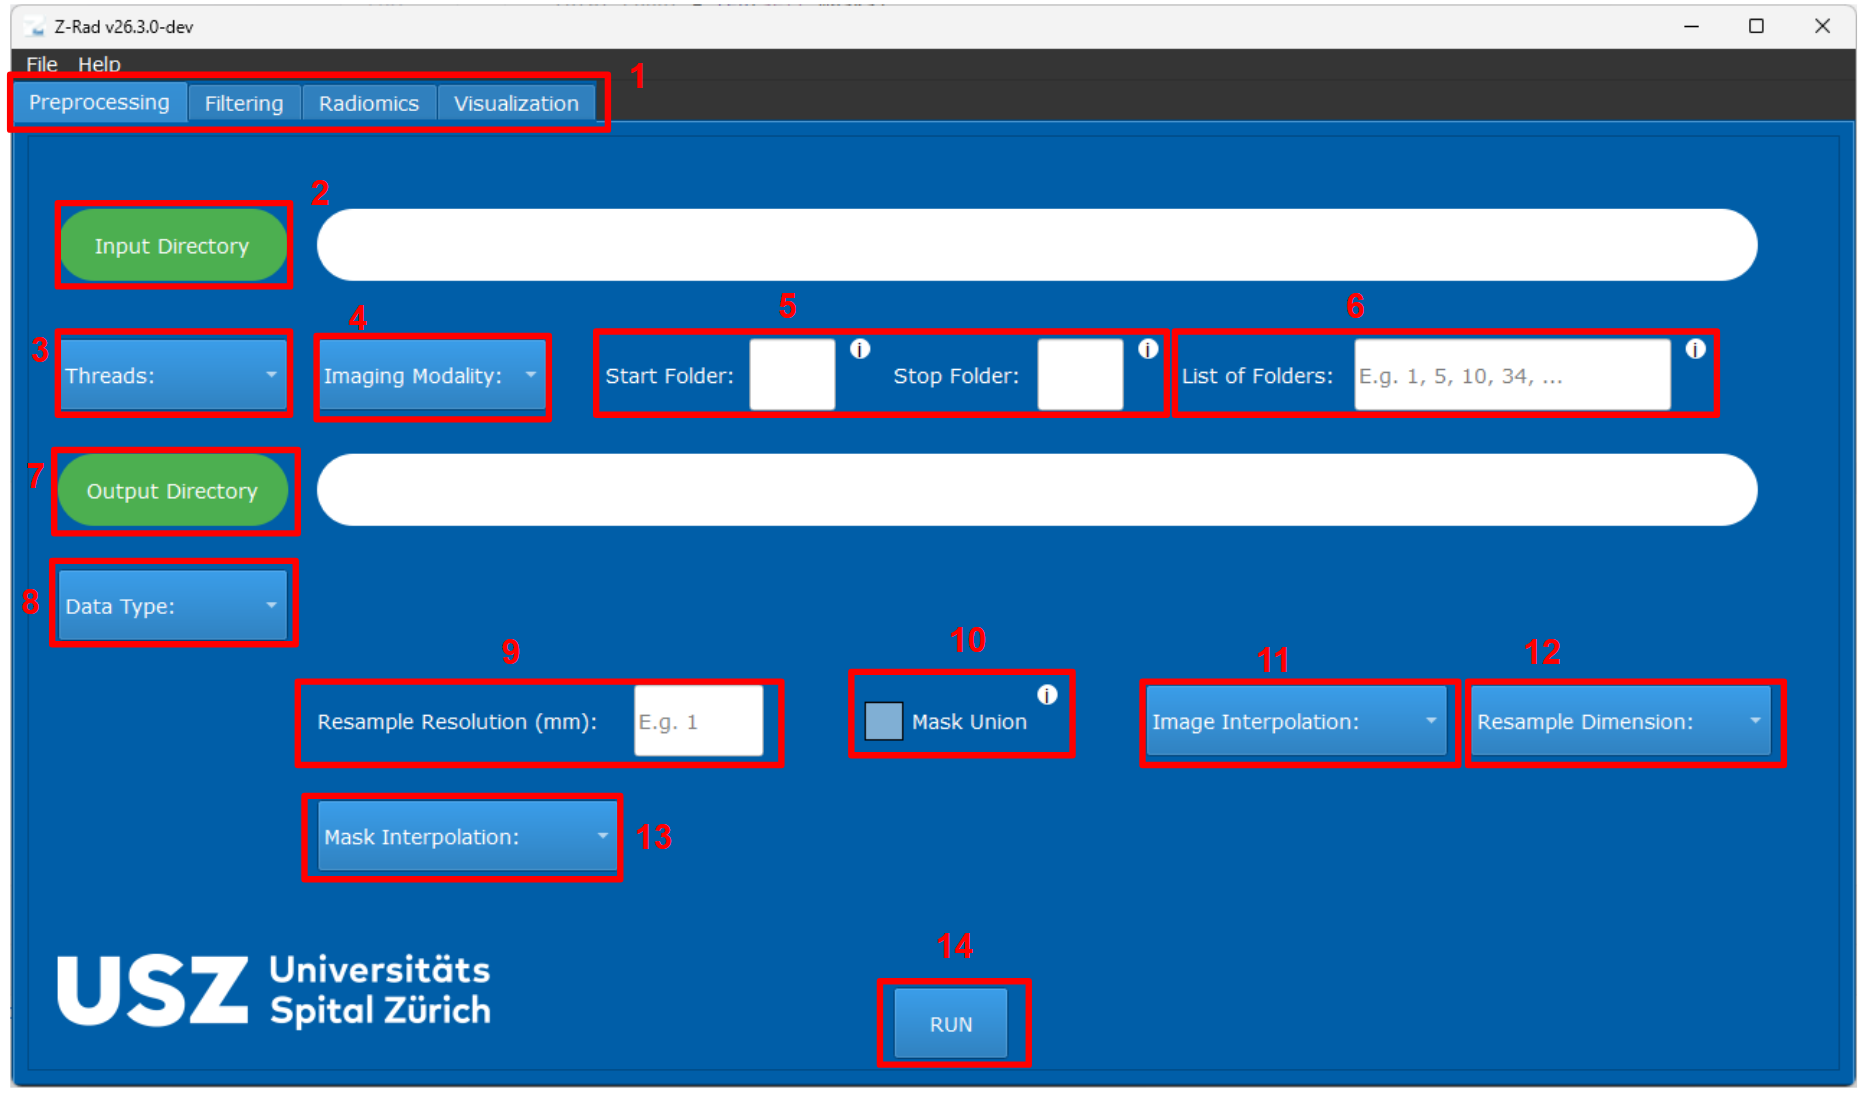Switch to the Radiomics tab
This screenshot has width=1869, height=1095.
coord(368,103)
